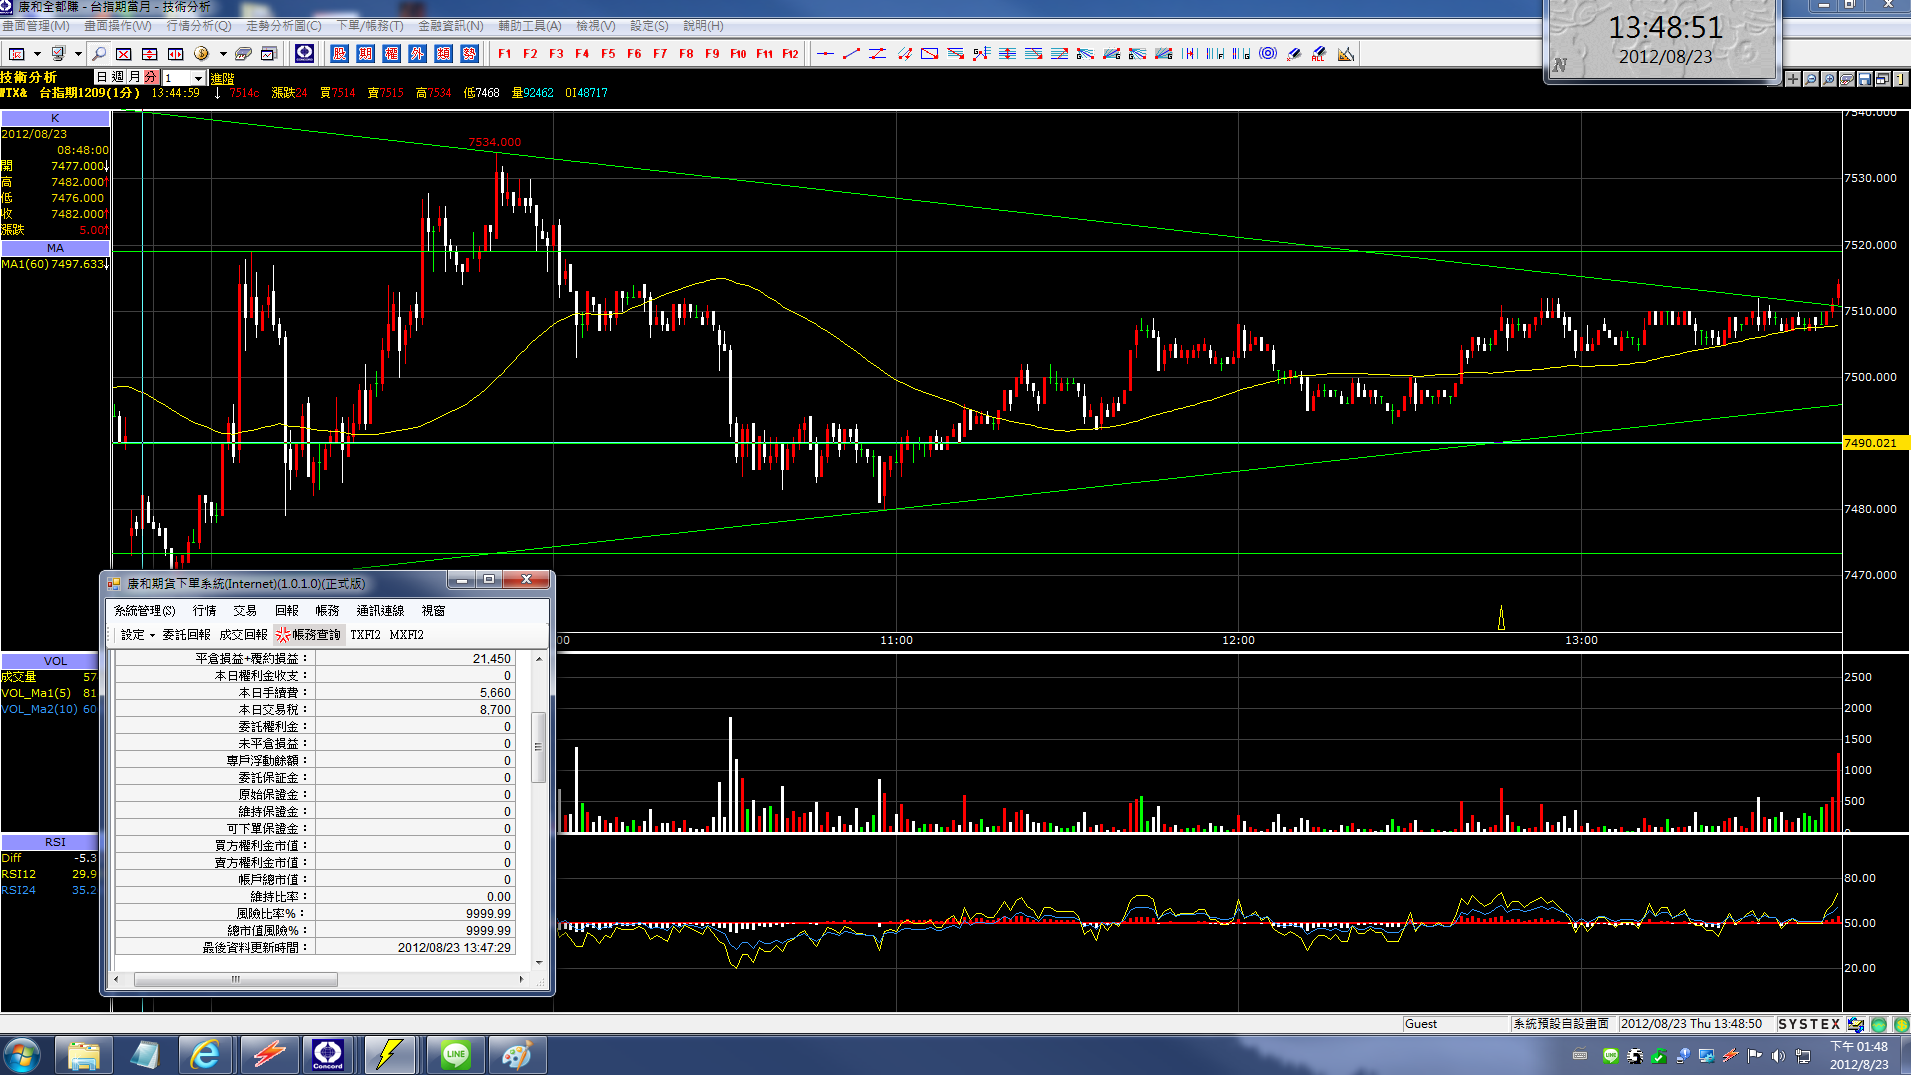Select the trend line drawing tool
Screen dimensions: 1911x1075
(851, 54)
